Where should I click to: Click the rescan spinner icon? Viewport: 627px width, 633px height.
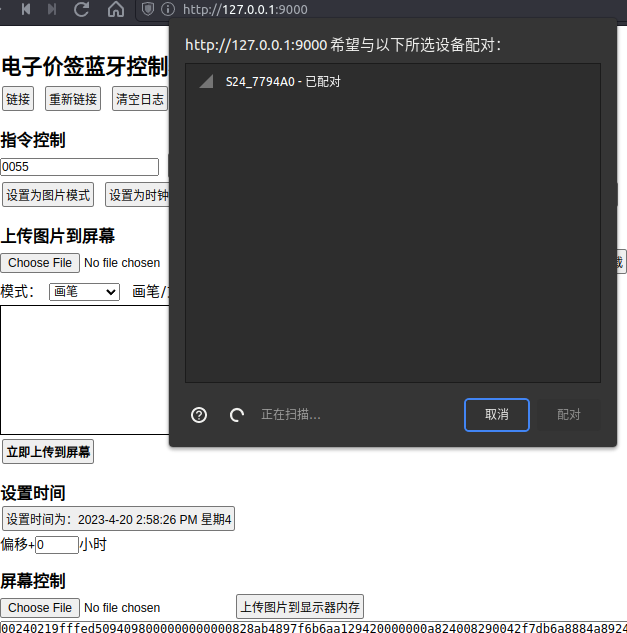point(237,415)
